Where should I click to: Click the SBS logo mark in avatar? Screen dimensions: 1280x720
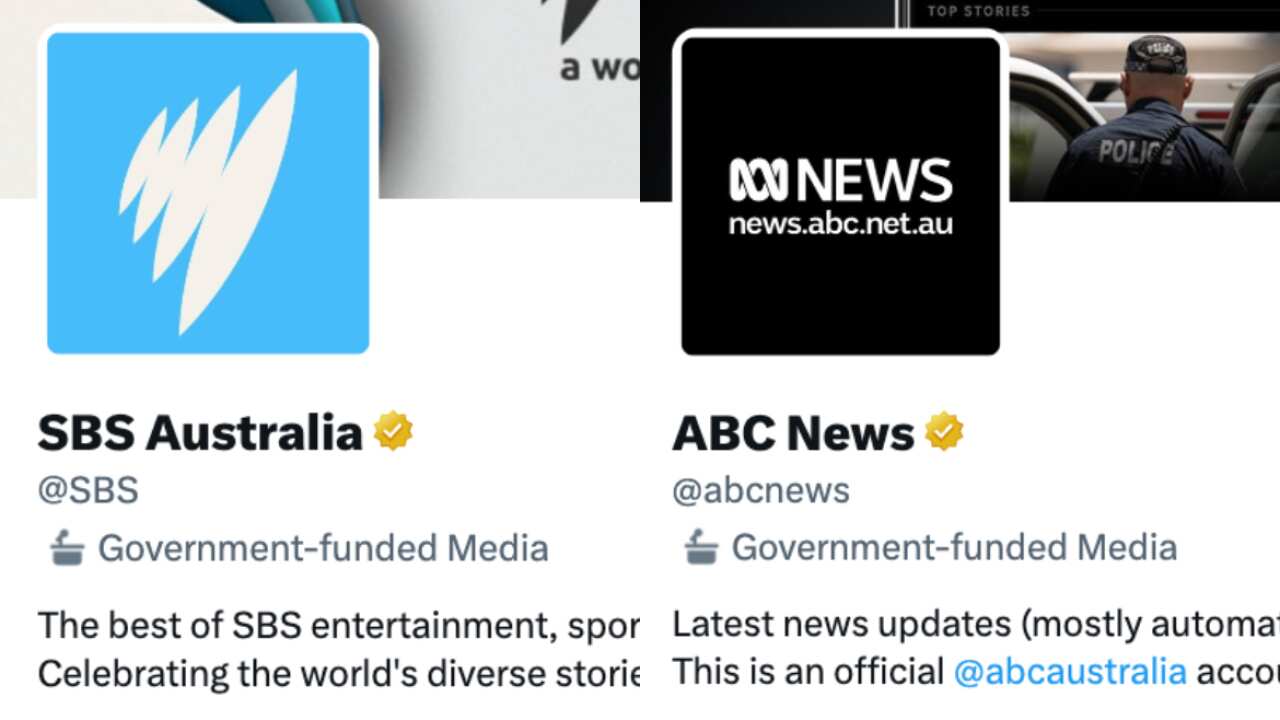208,201
